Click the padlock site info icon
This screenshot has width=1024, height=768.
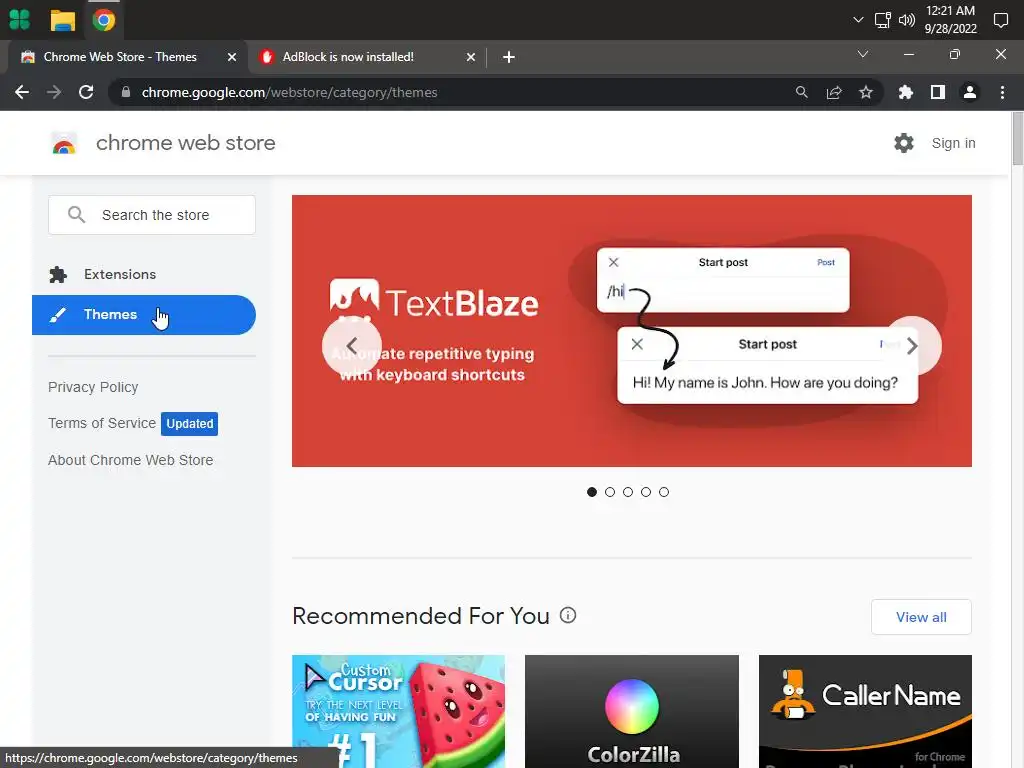coord(126,92)
